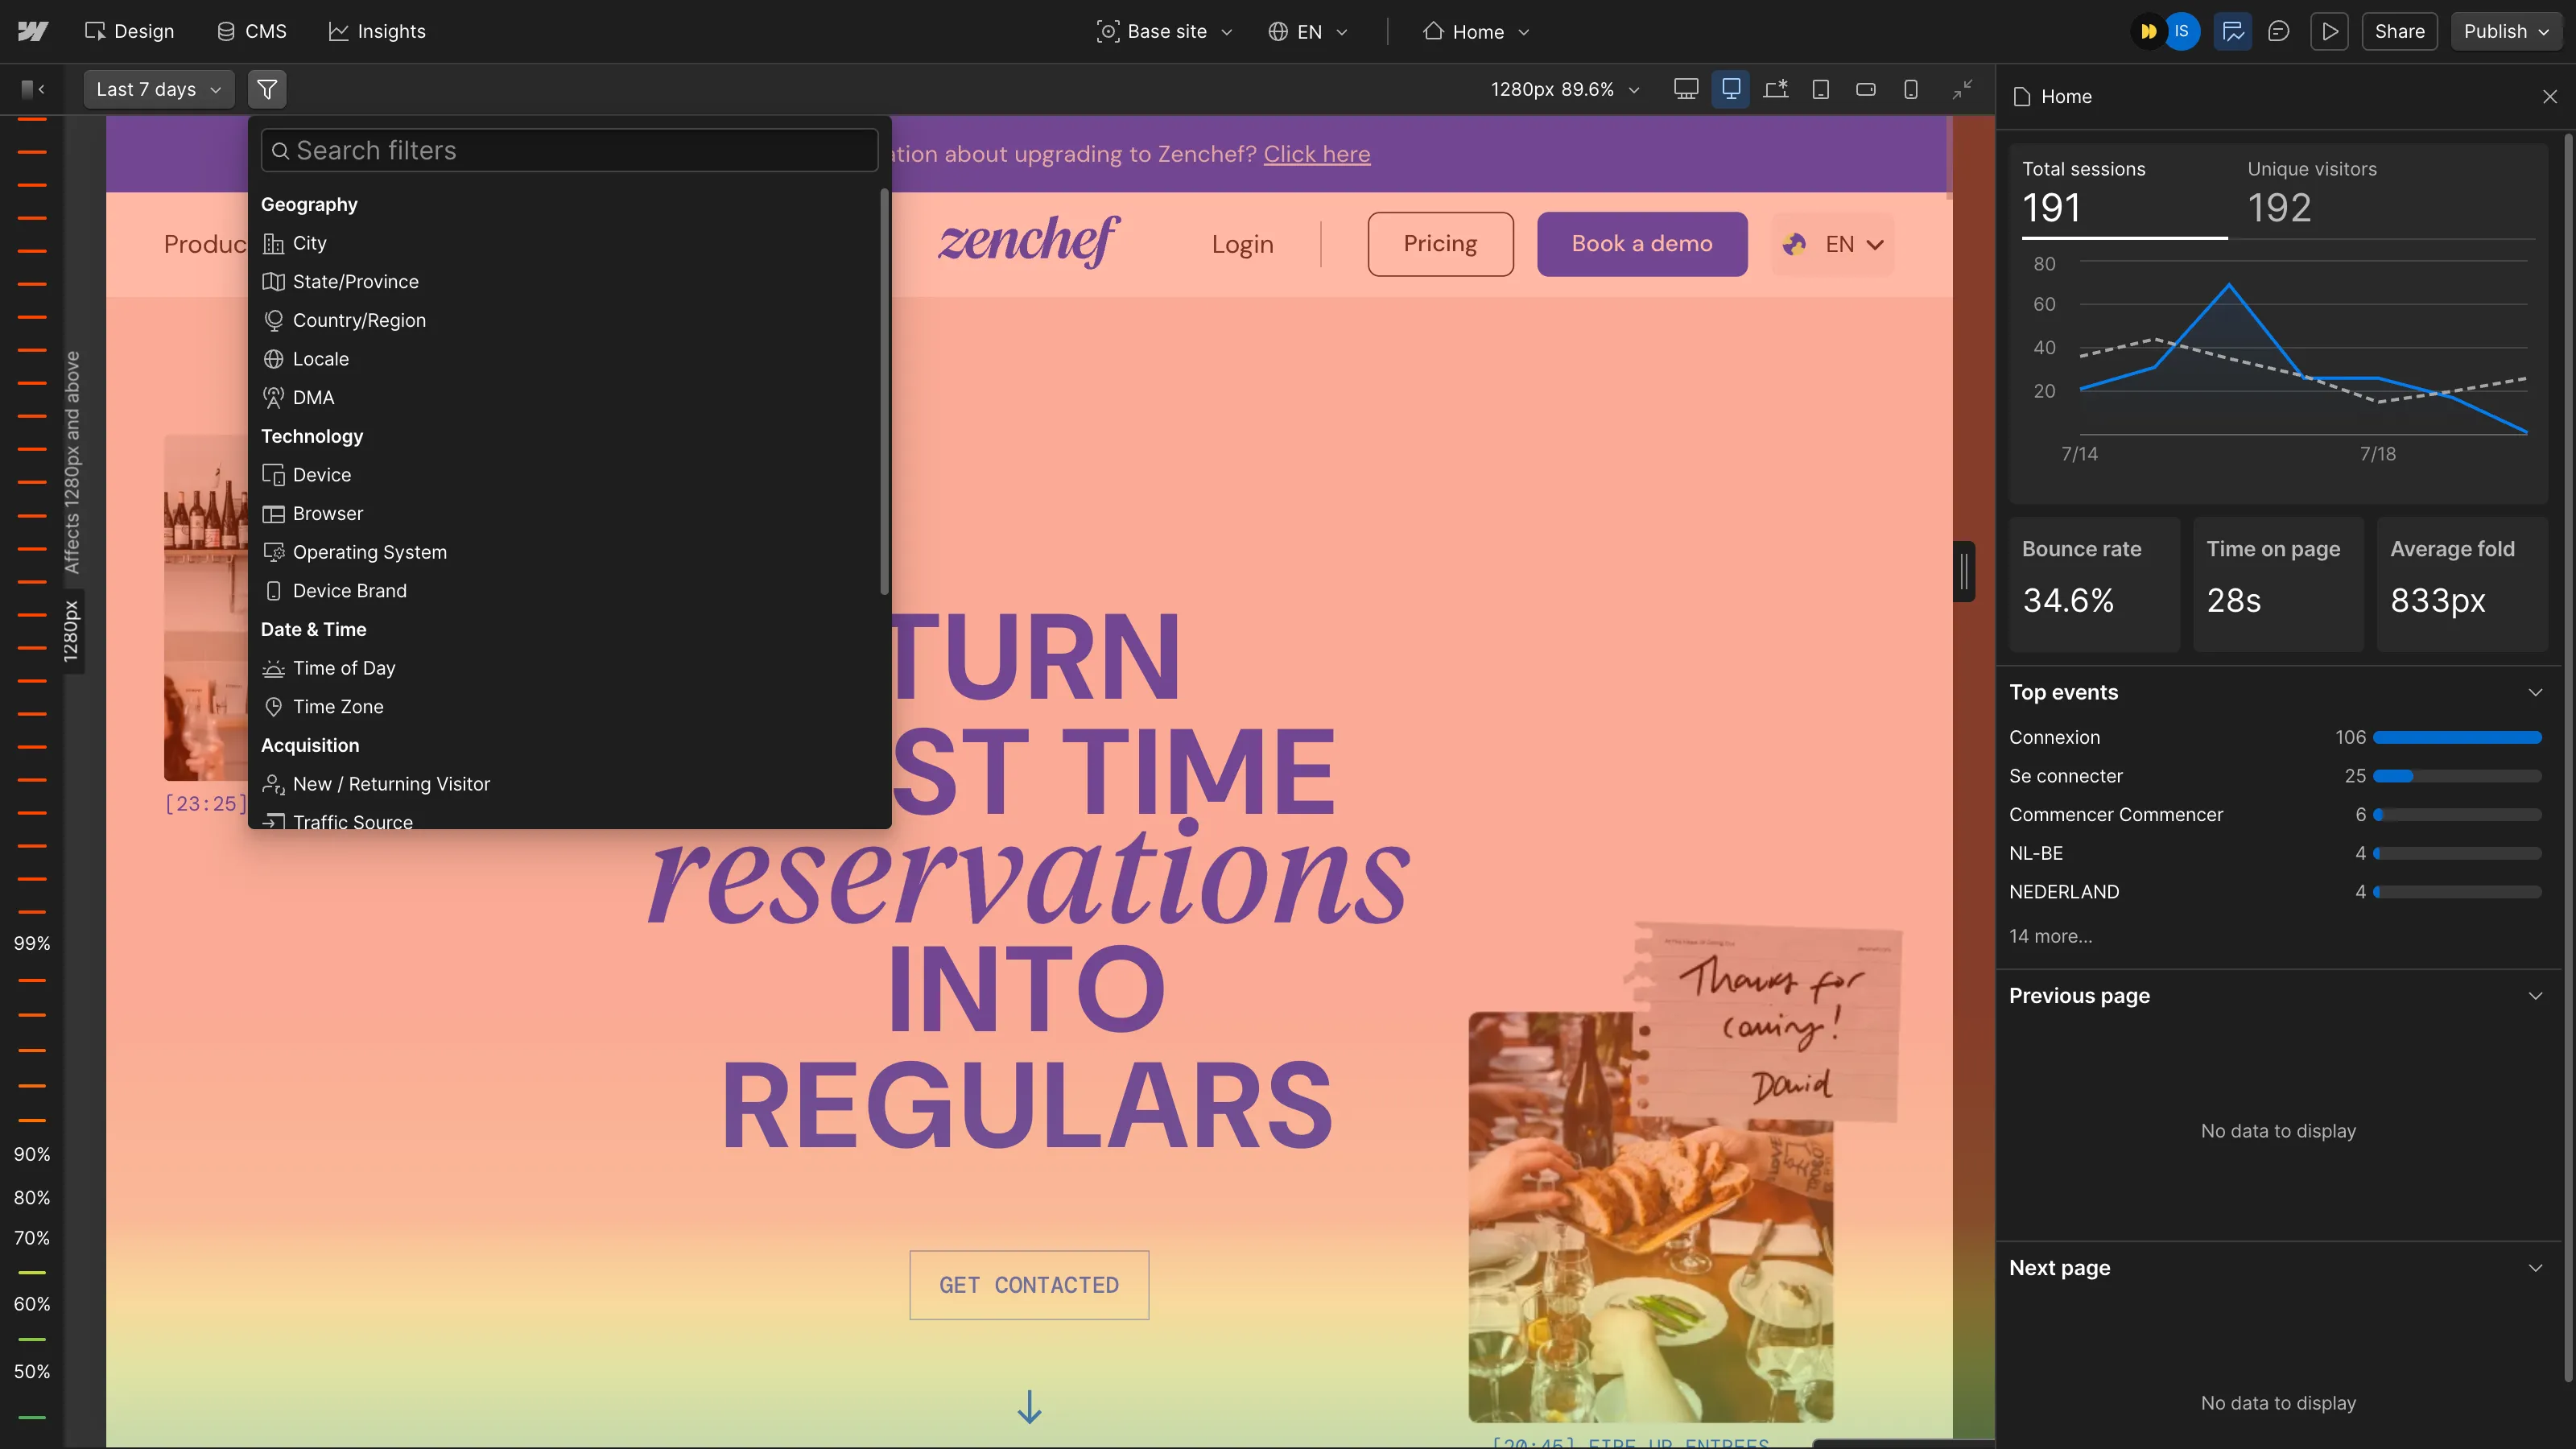Select the mobile portrait breakpoint icon
The image size is (2576, 1449).
[1911, 89]
